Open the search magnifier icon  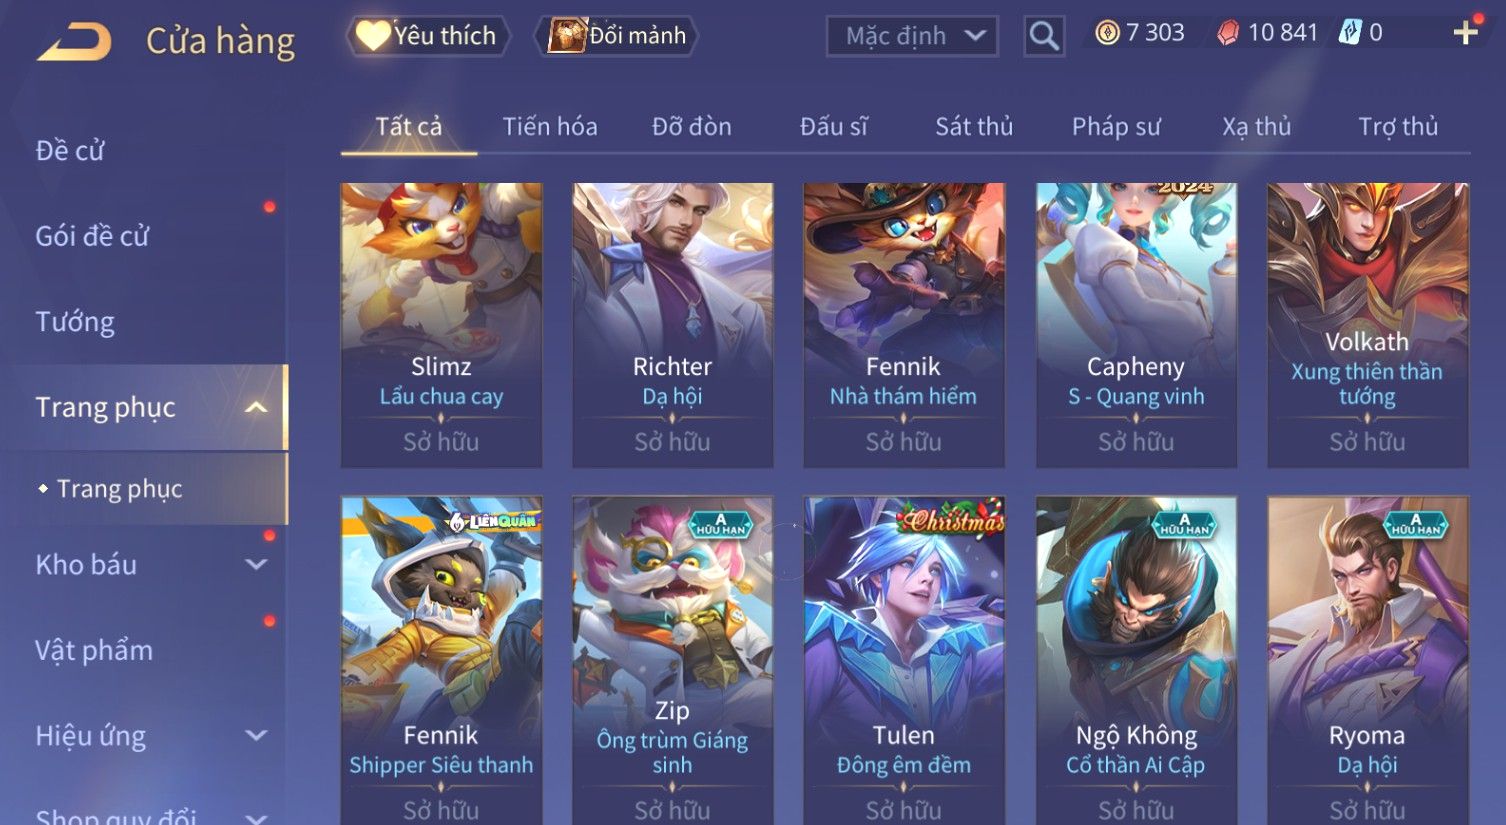tap(1043, 36)
